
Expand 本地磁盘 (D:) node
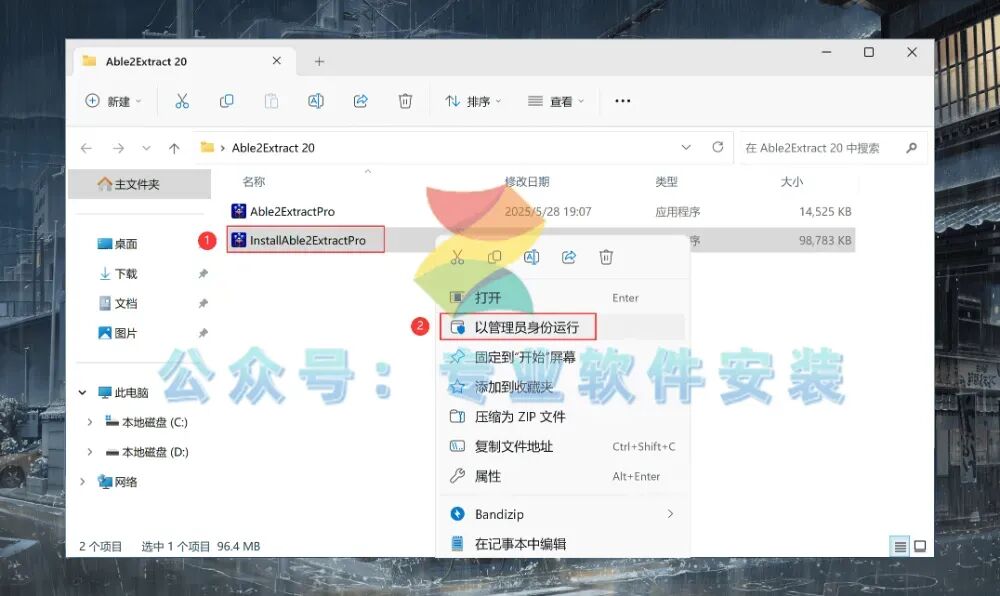click(x=89, y=452)
